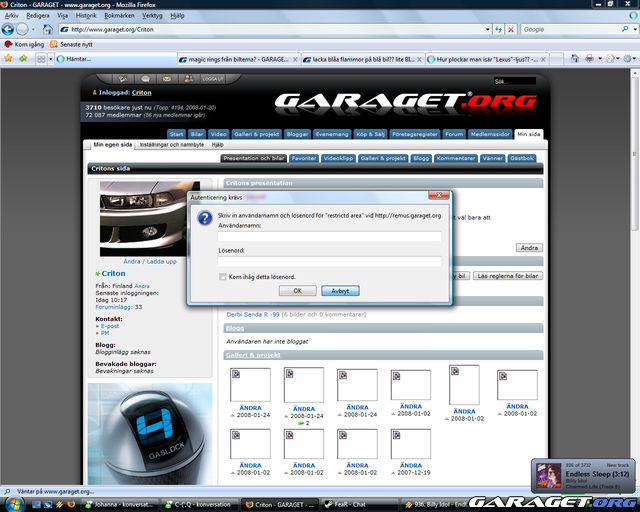The image size is (640, 512).
Task: Open the back/forward history dropdown arrow
Action: click(33, 29)
